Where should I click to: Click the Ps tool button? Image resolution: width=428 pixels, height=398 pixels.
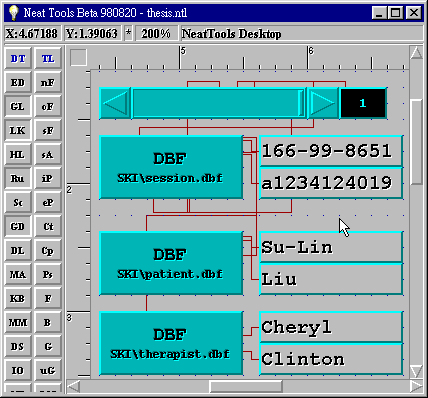click(48, 274)
